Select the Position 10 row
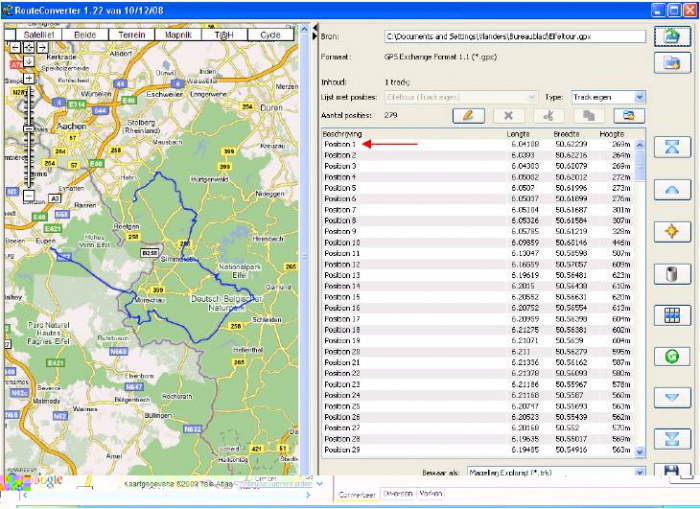Screen dimensions: 700x509 click(478, 242)
